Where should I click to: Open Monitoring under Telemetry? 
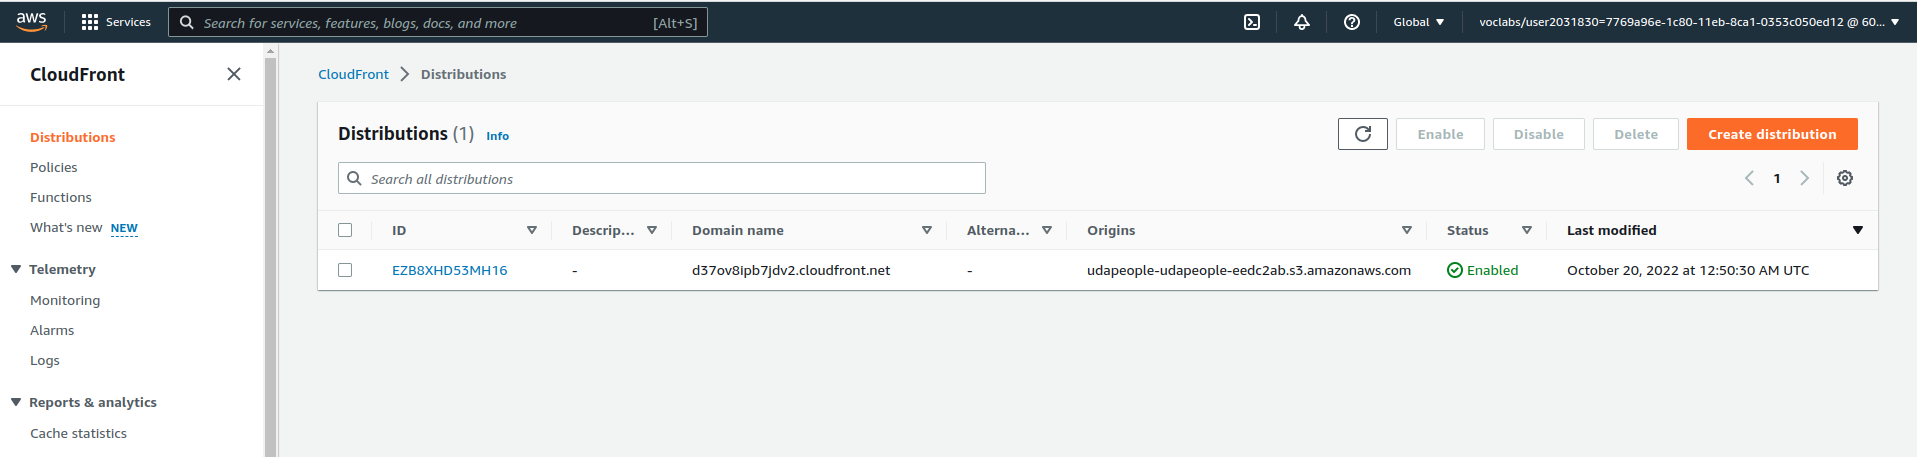(65, 300)
